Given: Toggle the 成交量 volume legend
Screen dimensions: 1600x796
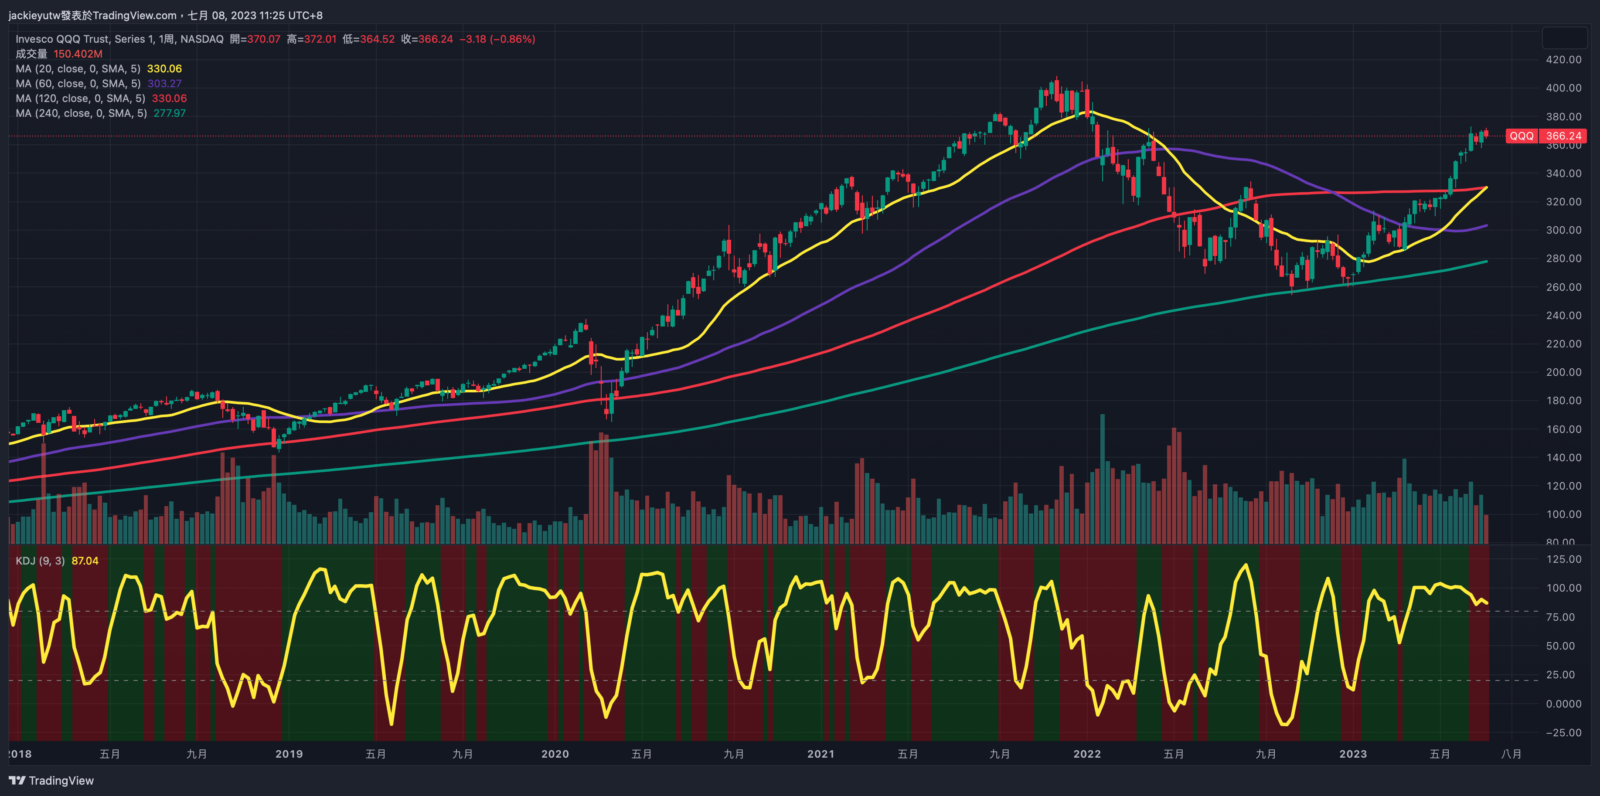Looking at the screenshot, I should tap(31, 54).
